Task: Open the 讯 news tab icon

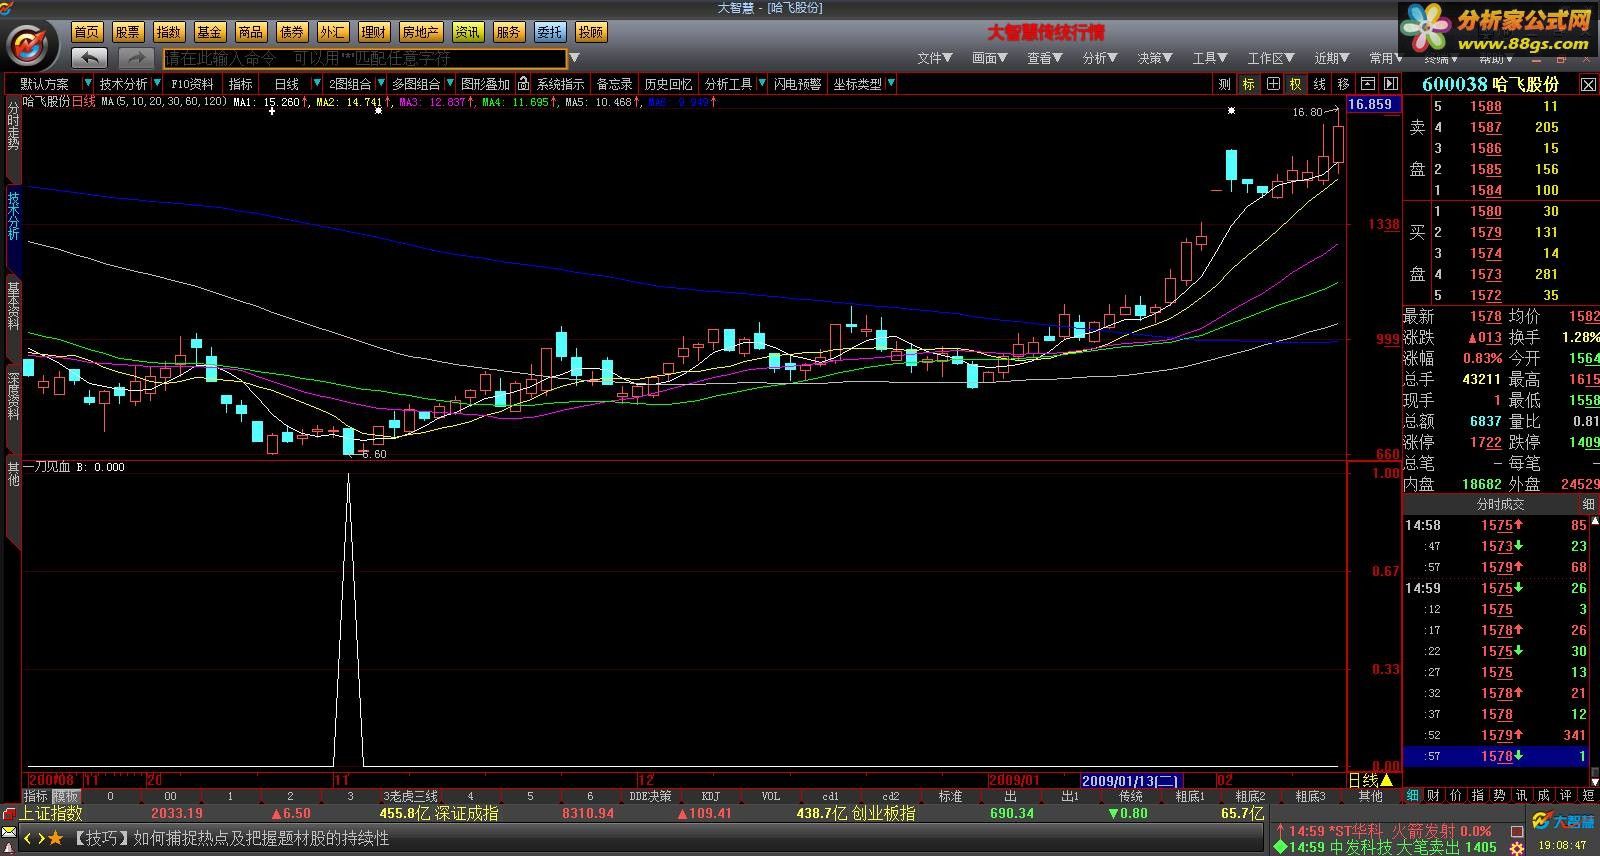Action: point(1522,796)
